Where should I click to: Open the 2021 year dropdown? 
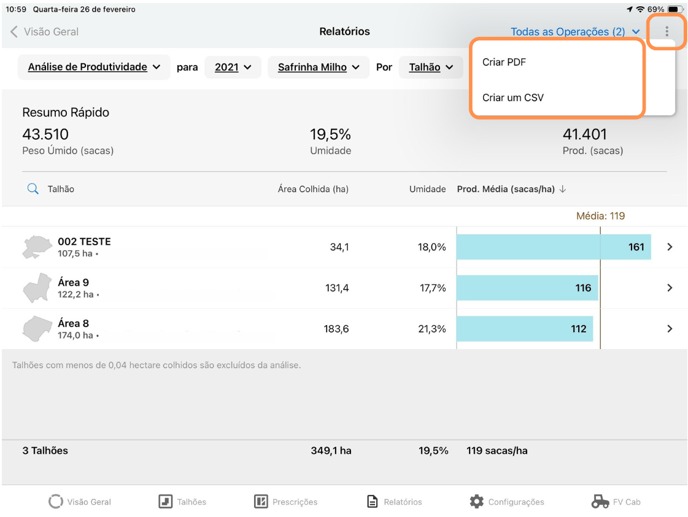(233, 67)
